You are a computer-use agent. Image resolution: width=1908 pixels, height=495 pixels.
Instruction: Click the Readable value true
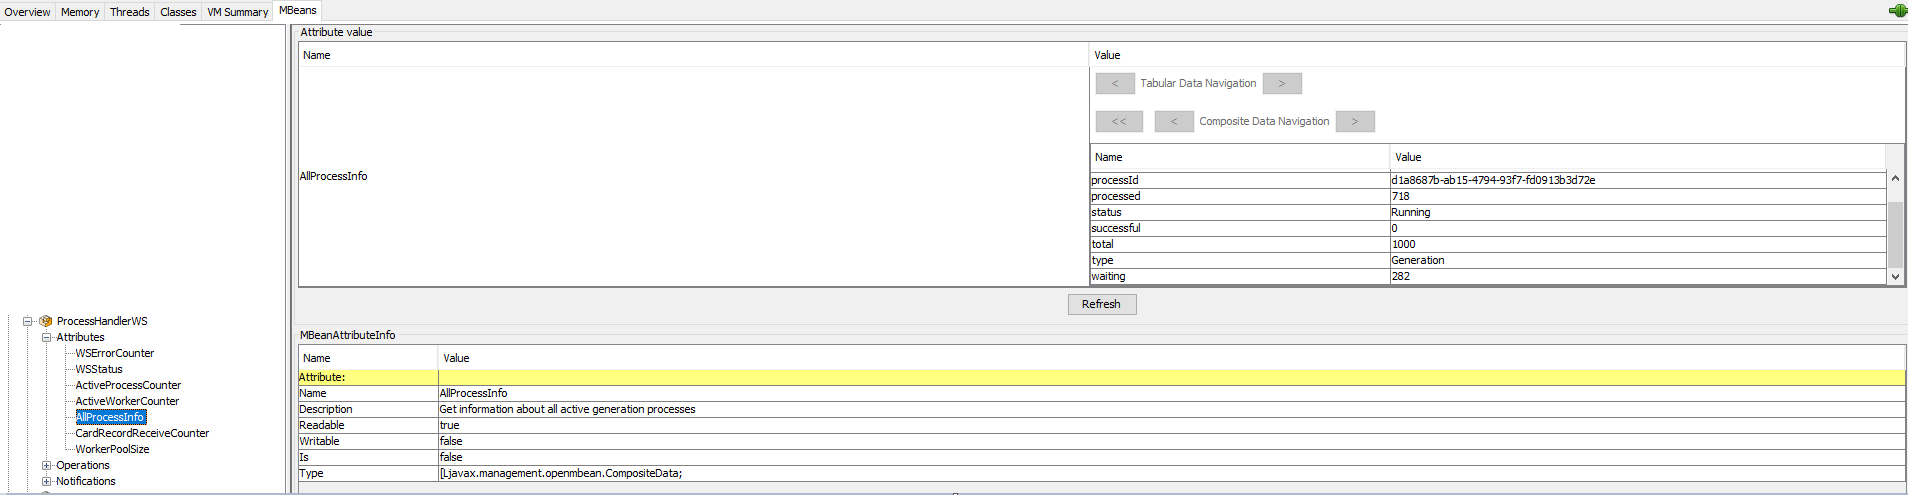tap(1171, 425)
